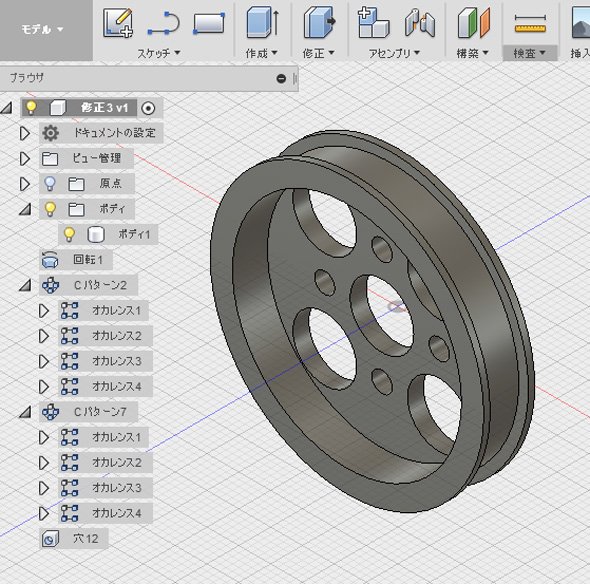
Task: Click the New Component assembly icon
Action: 373,23
